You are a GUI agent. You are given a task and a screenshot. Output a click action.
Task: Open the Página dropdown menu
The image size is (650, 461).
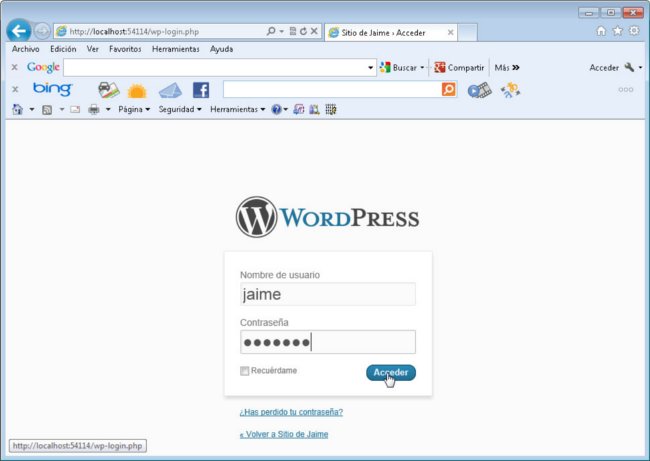coord(134,109)
